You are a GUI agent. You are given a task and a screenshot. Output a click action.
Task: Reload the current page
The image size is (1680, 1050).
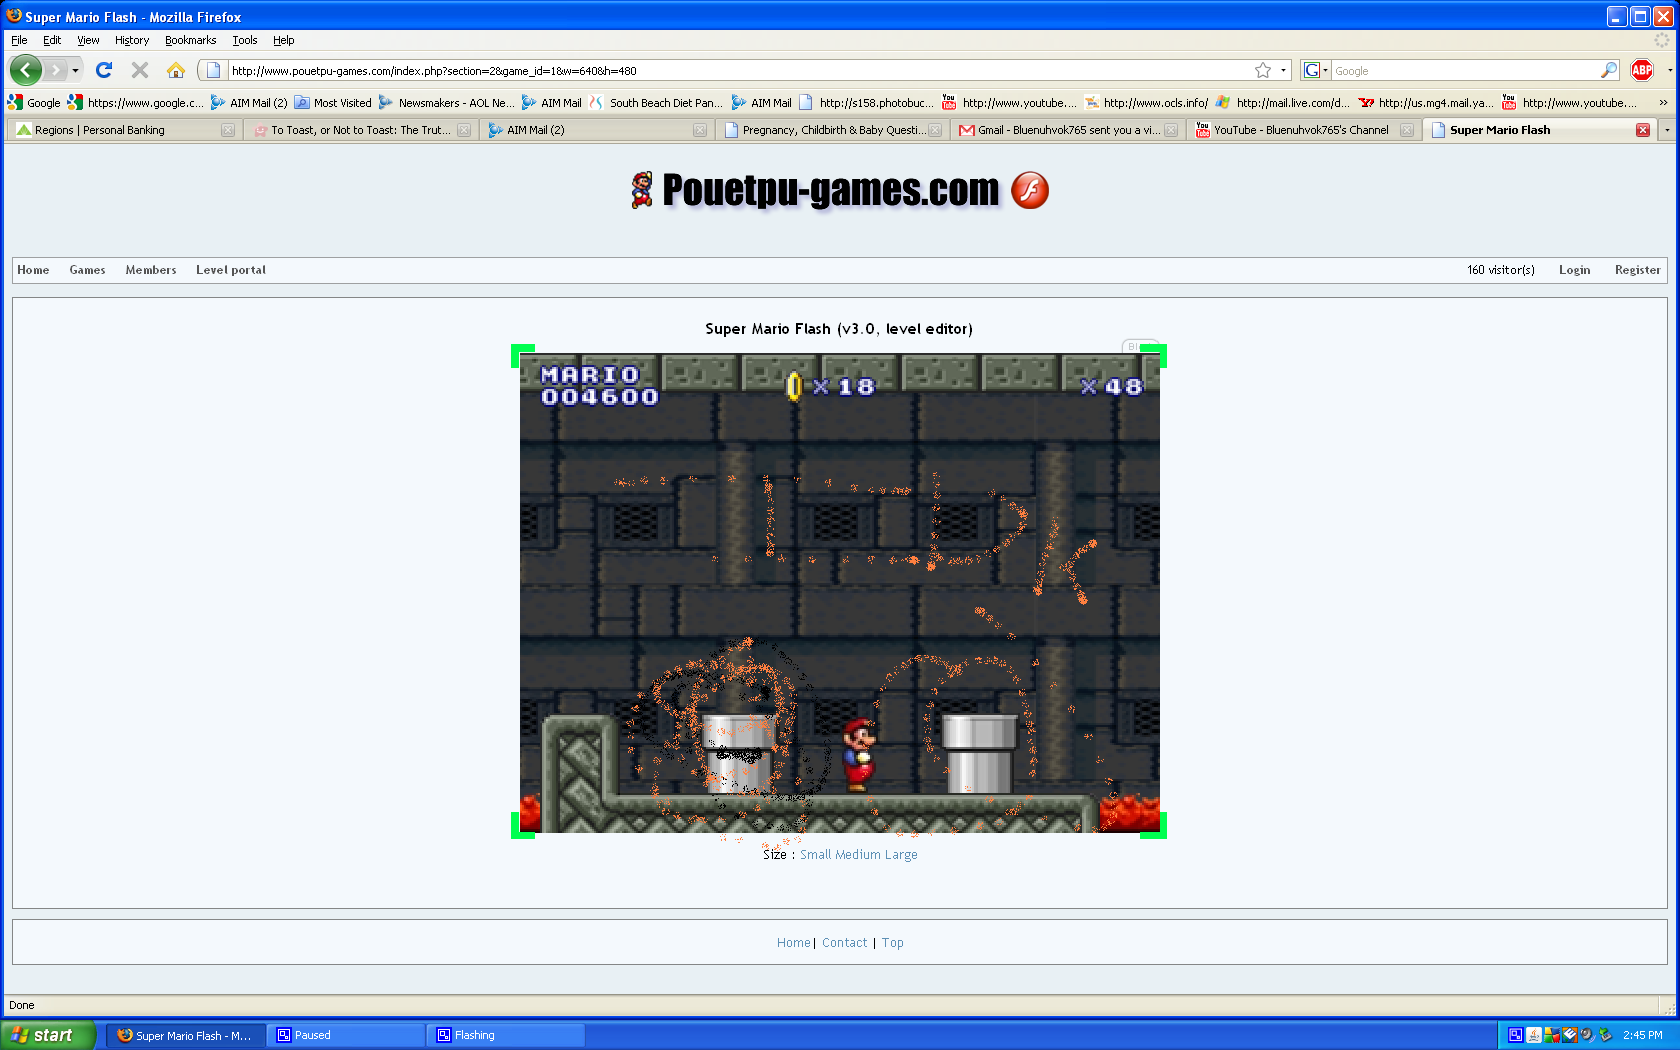click(x=104, y=70)
